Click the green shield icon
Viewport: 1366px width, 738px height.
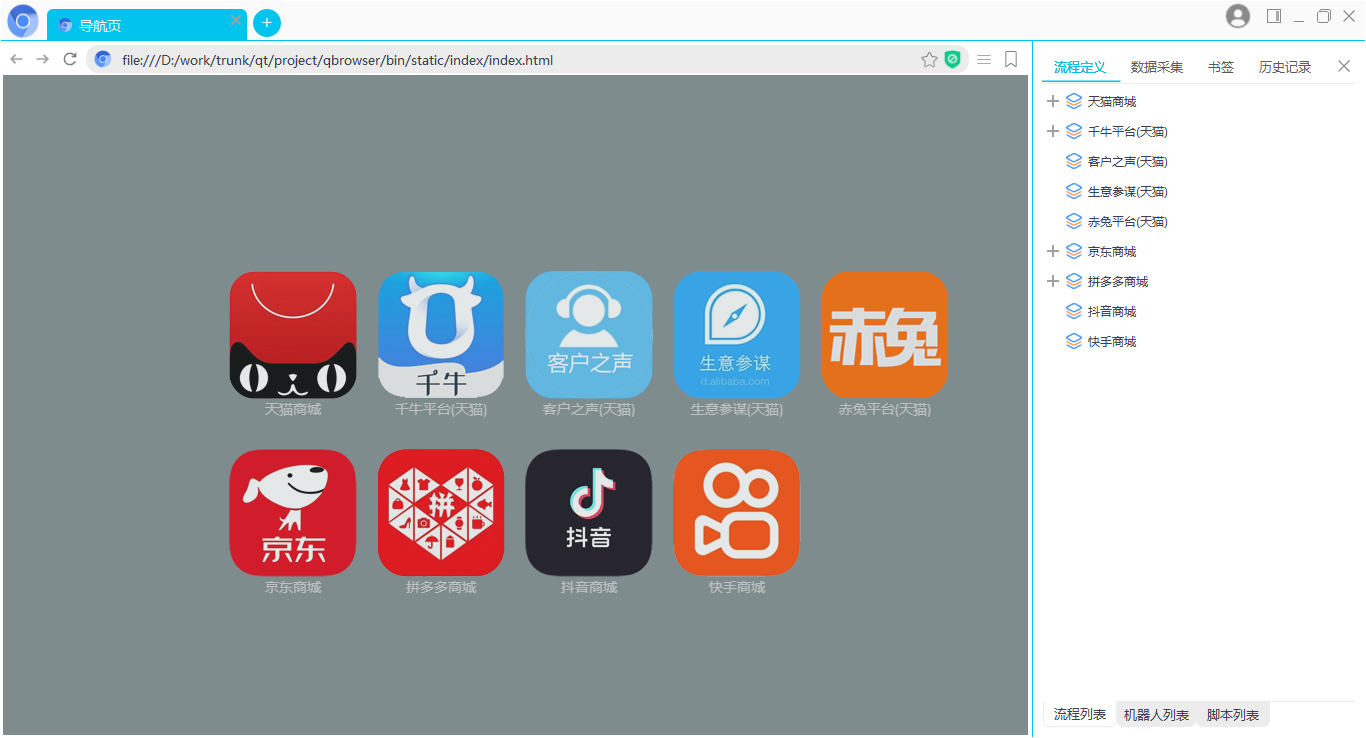pos(953,60)
